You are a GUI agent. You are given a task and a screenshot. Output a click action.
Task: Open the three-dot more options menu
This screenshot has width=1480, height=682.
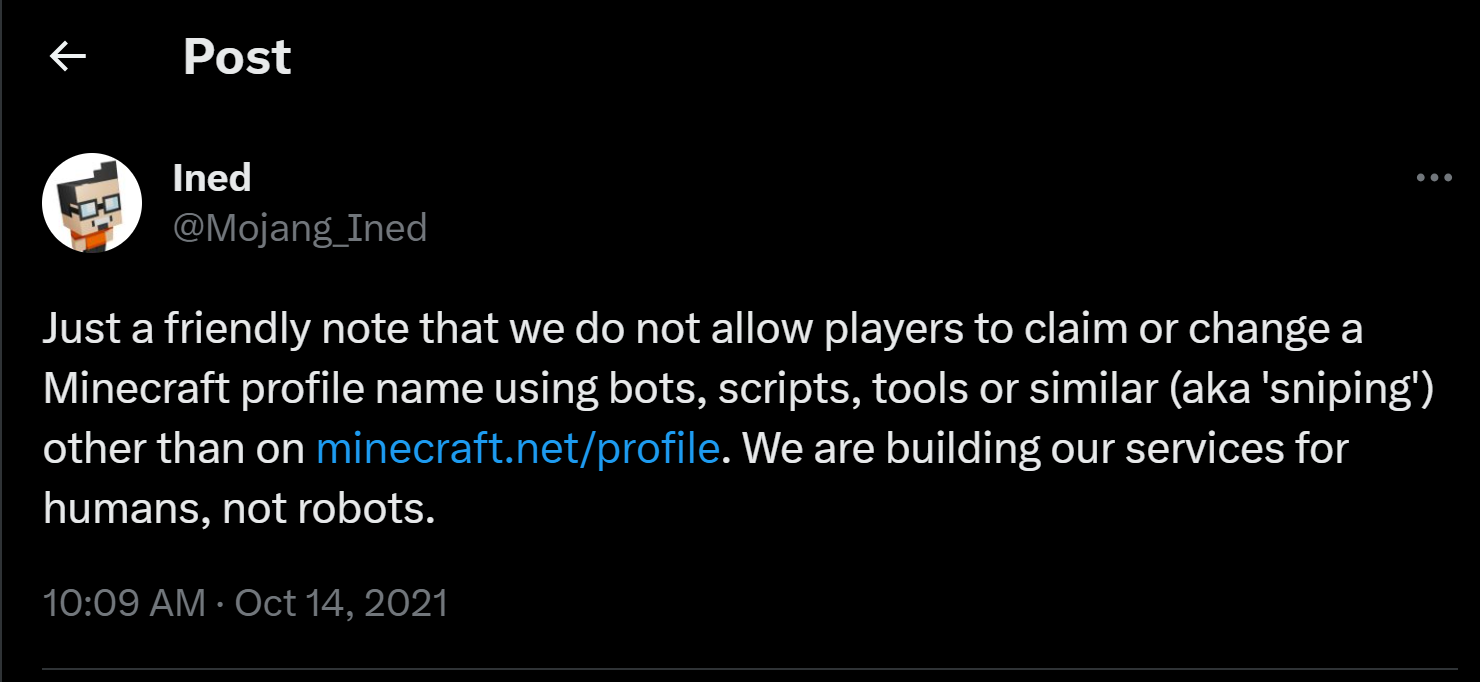(1434, 179)
